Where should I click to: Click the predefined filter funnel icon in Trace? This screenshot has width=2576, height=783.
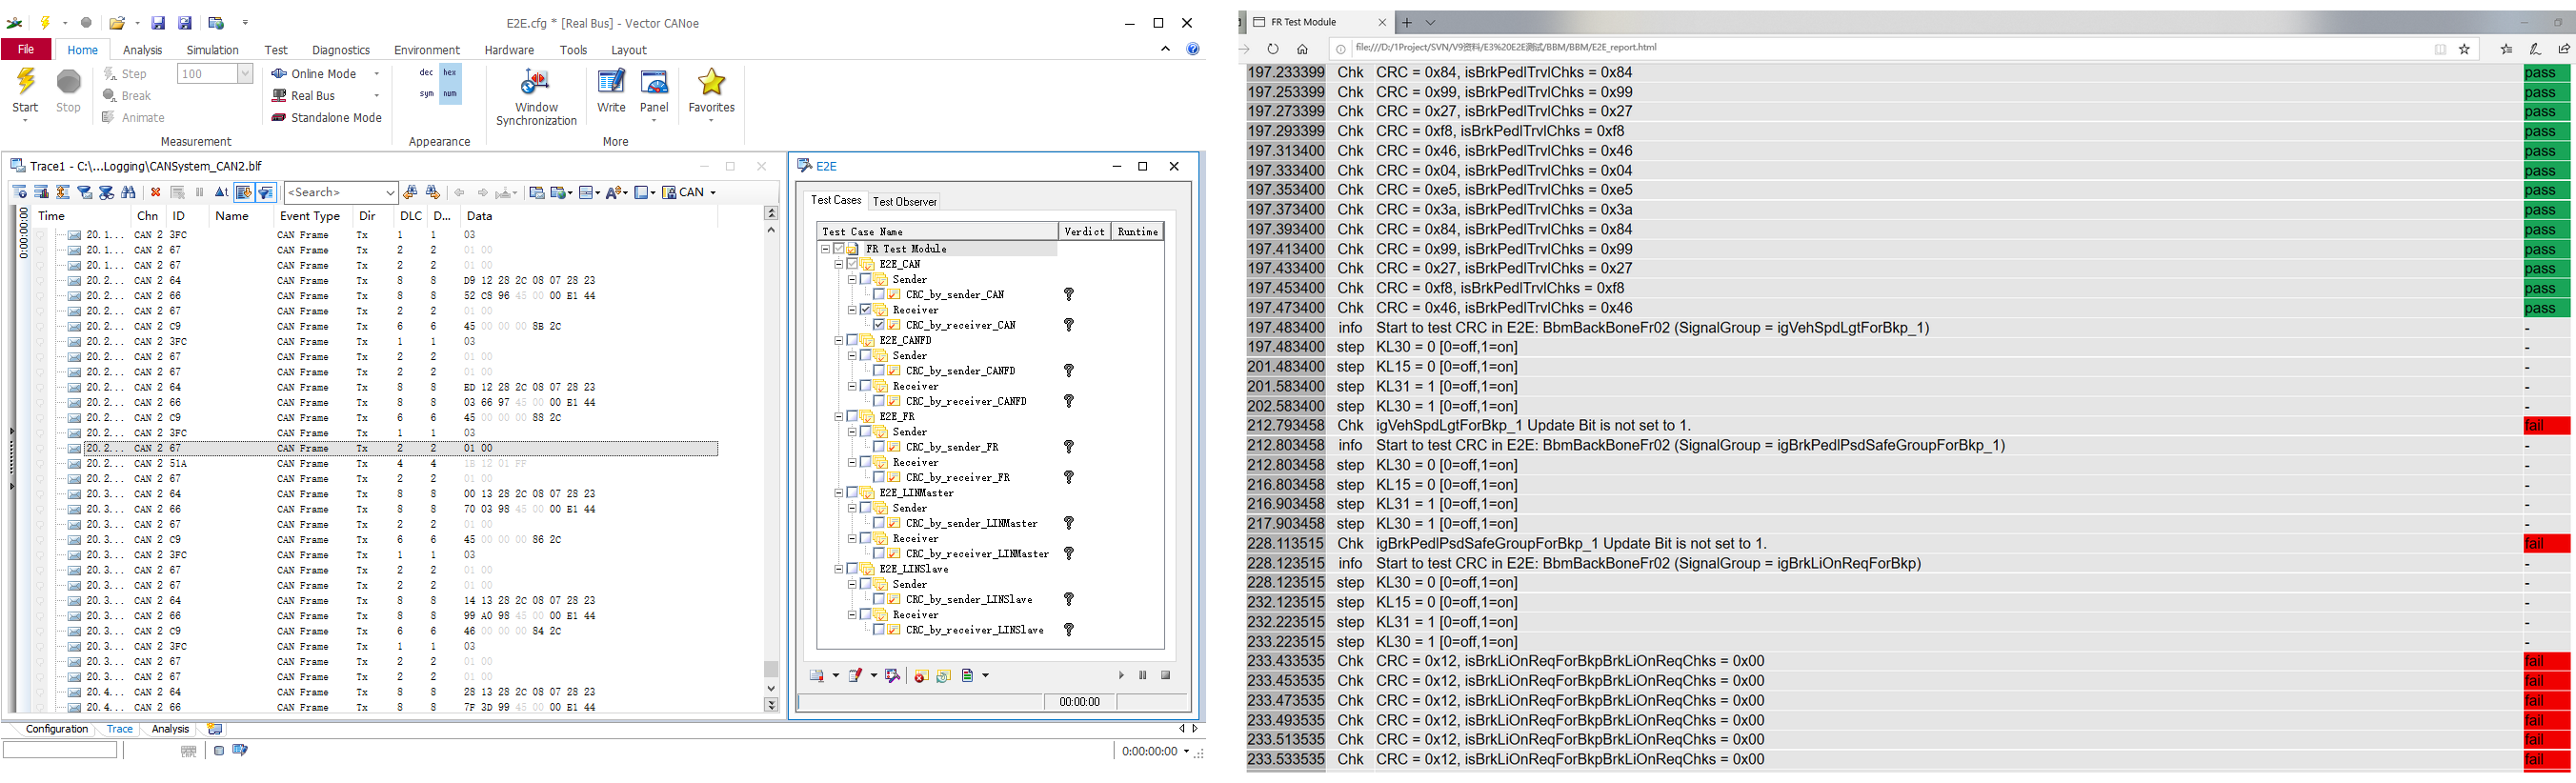85,192
